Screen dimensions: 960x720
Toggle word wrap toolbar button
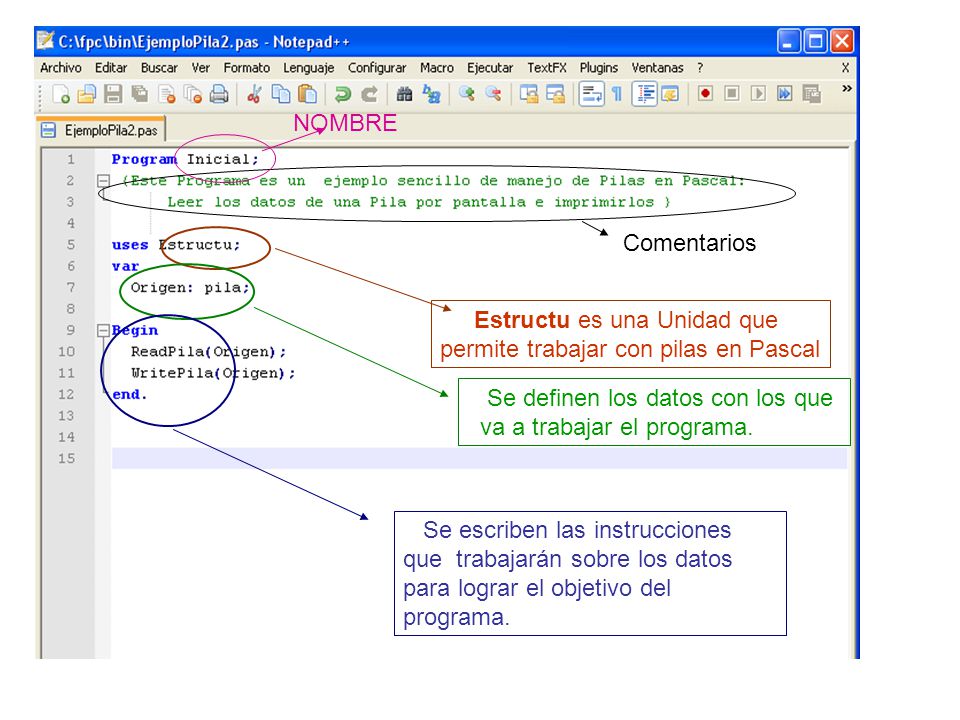click(591, 94)
